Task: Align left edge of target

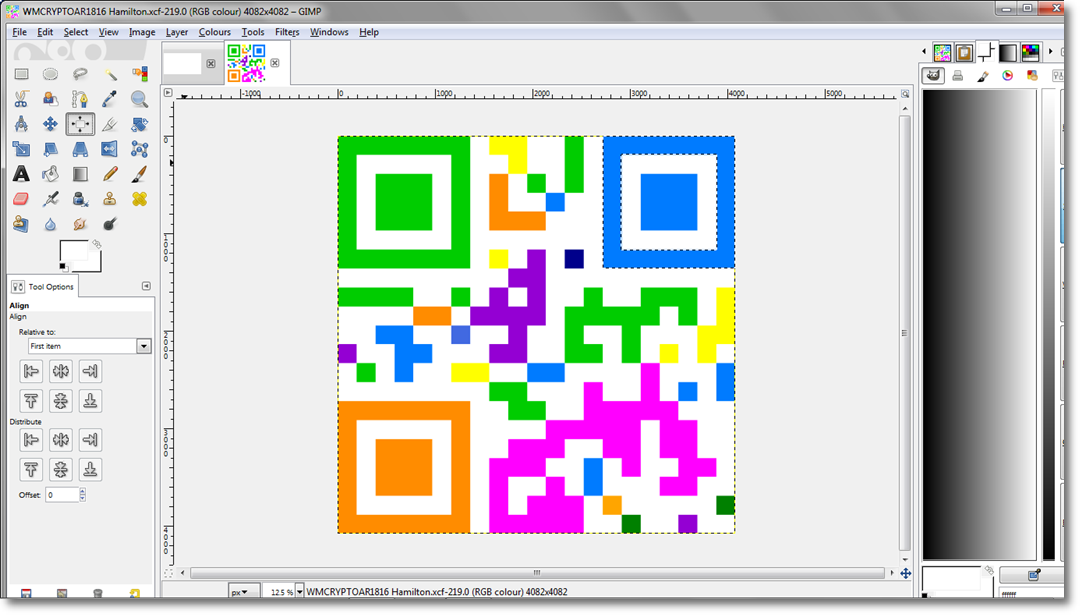Action: 31,371
